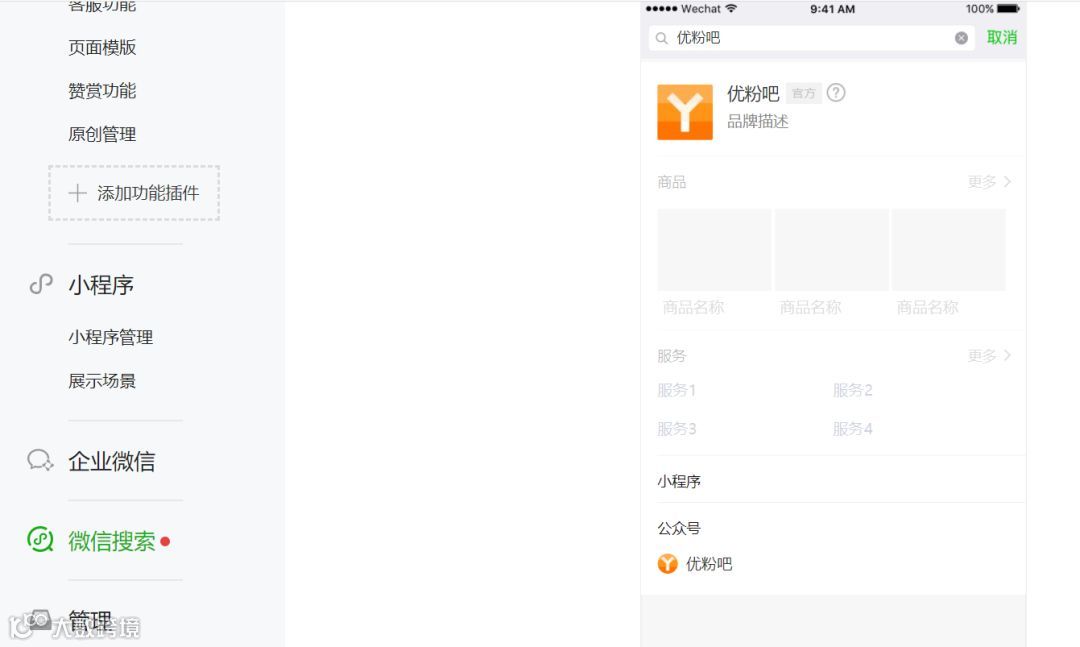The width and height of the screenshot is (1080, 647).
Task: Open 原创管理 in the sidebar
Action: click(102, 134)
